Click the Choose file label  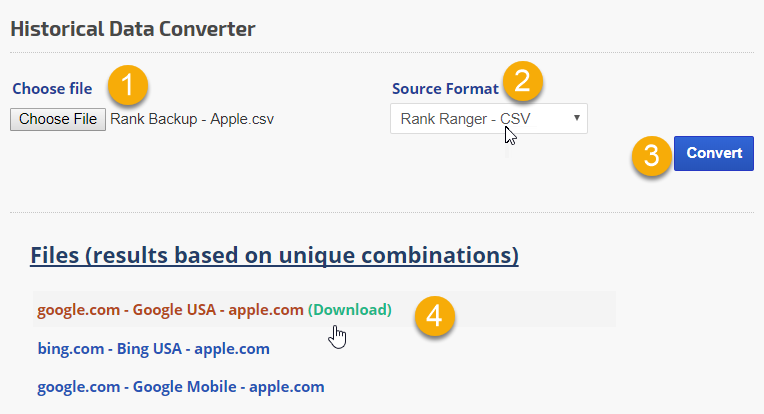(52, 89)
